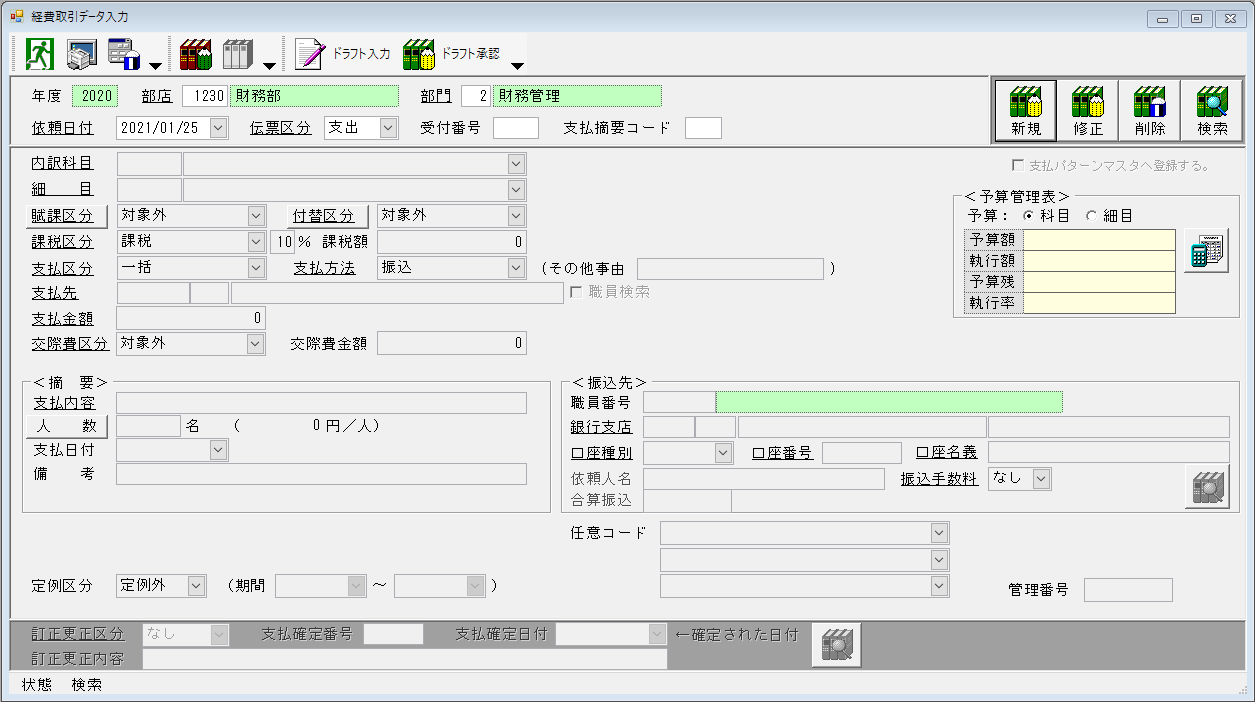Expand the 支払区分 dropdown showing 一括
Image resolution: width=1255 pixels, height=702 pixels.
point(256,268)
